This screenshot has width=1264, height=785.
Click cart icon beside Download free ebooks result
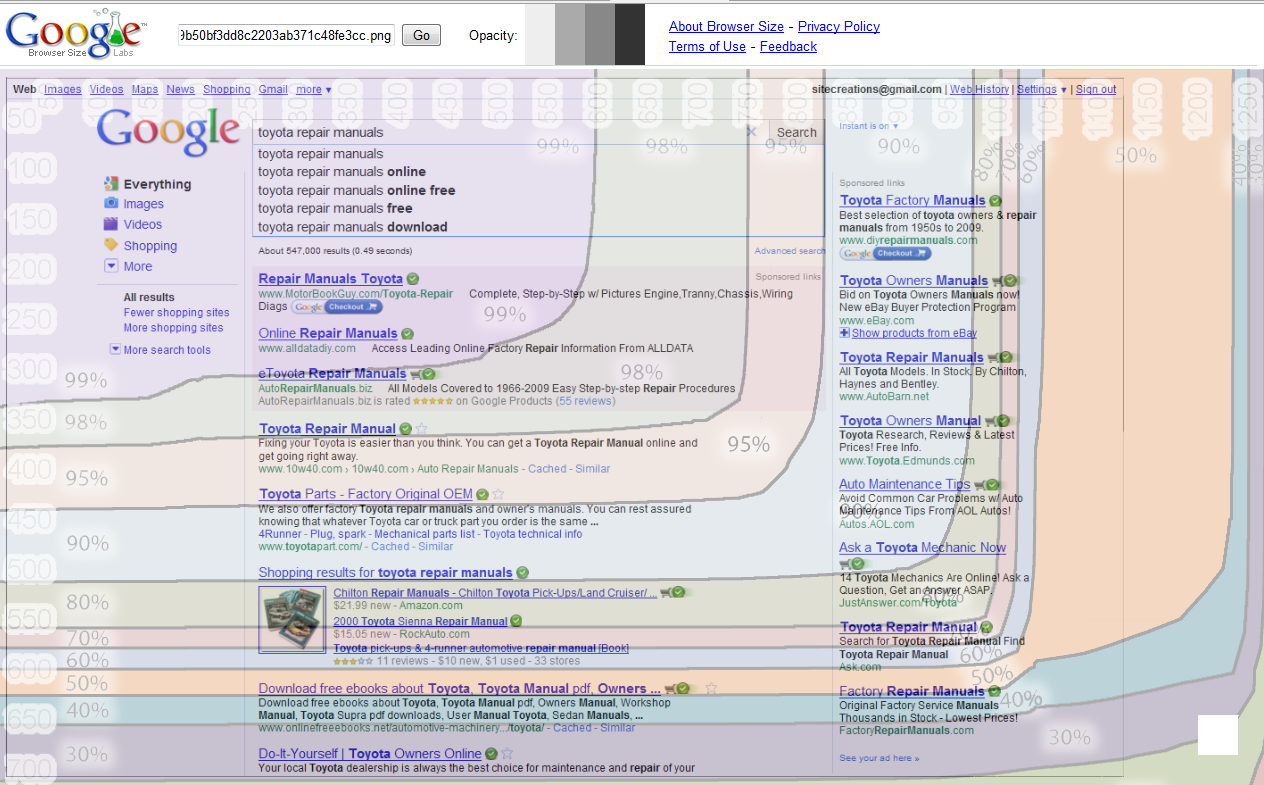[x=668, y=689]
